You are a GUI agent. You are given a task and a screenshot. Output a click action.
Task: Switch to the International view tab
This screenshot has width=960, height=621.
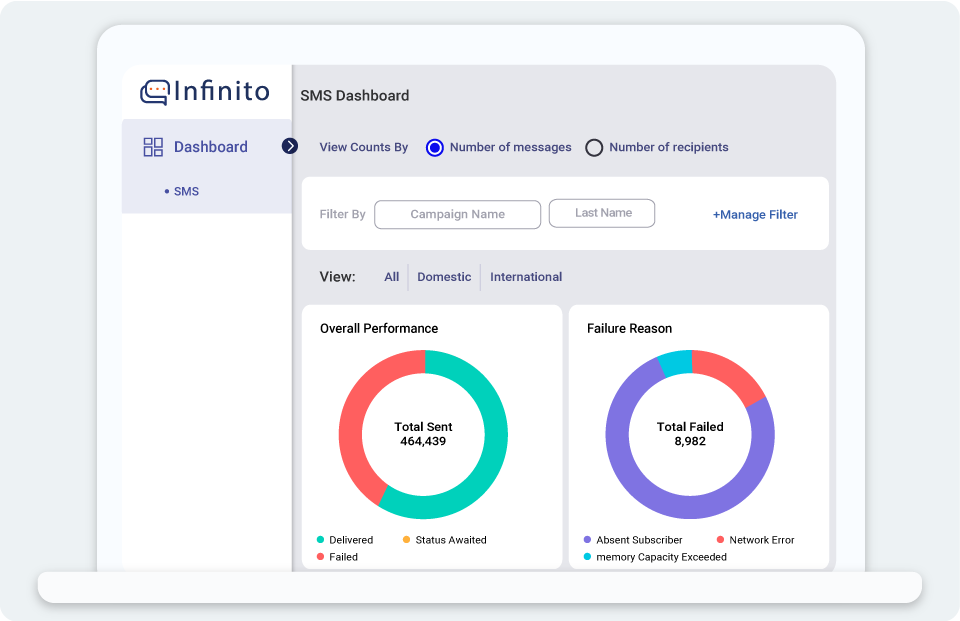526,276
